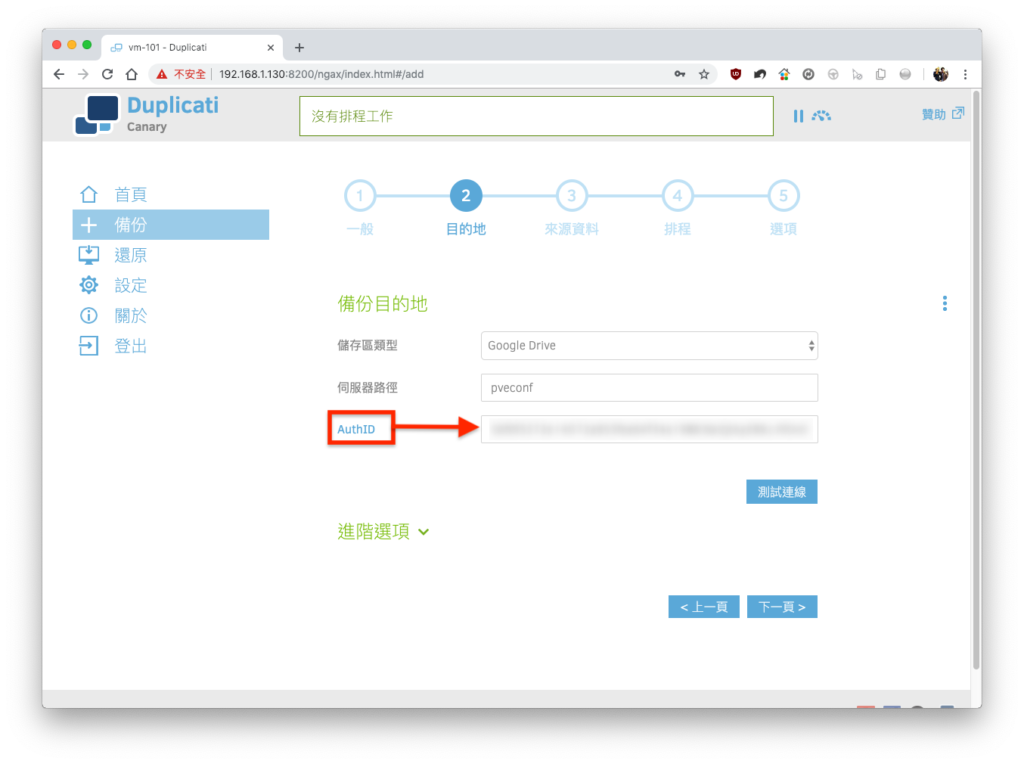Image resolution: width=1024 pixels, height=764 pixels.
Task: Click the info icon beside 關於
Action: tap(89, 315)
